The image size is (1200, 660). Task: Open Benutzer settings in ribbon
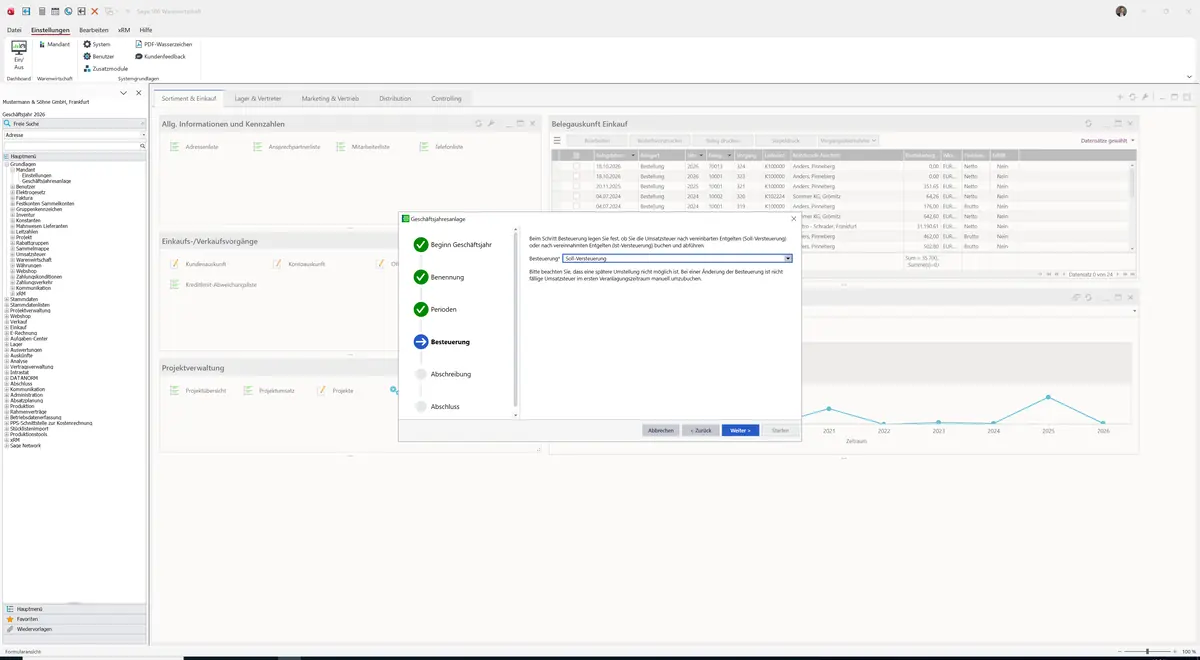point(99,56)
